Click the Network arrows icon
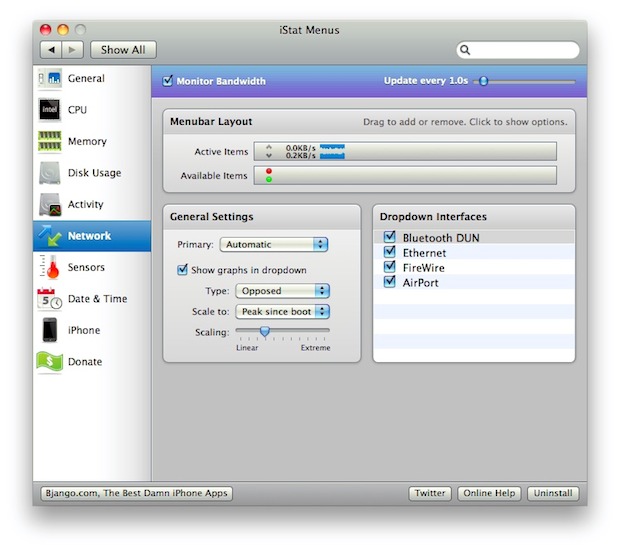 click(50, 236)
